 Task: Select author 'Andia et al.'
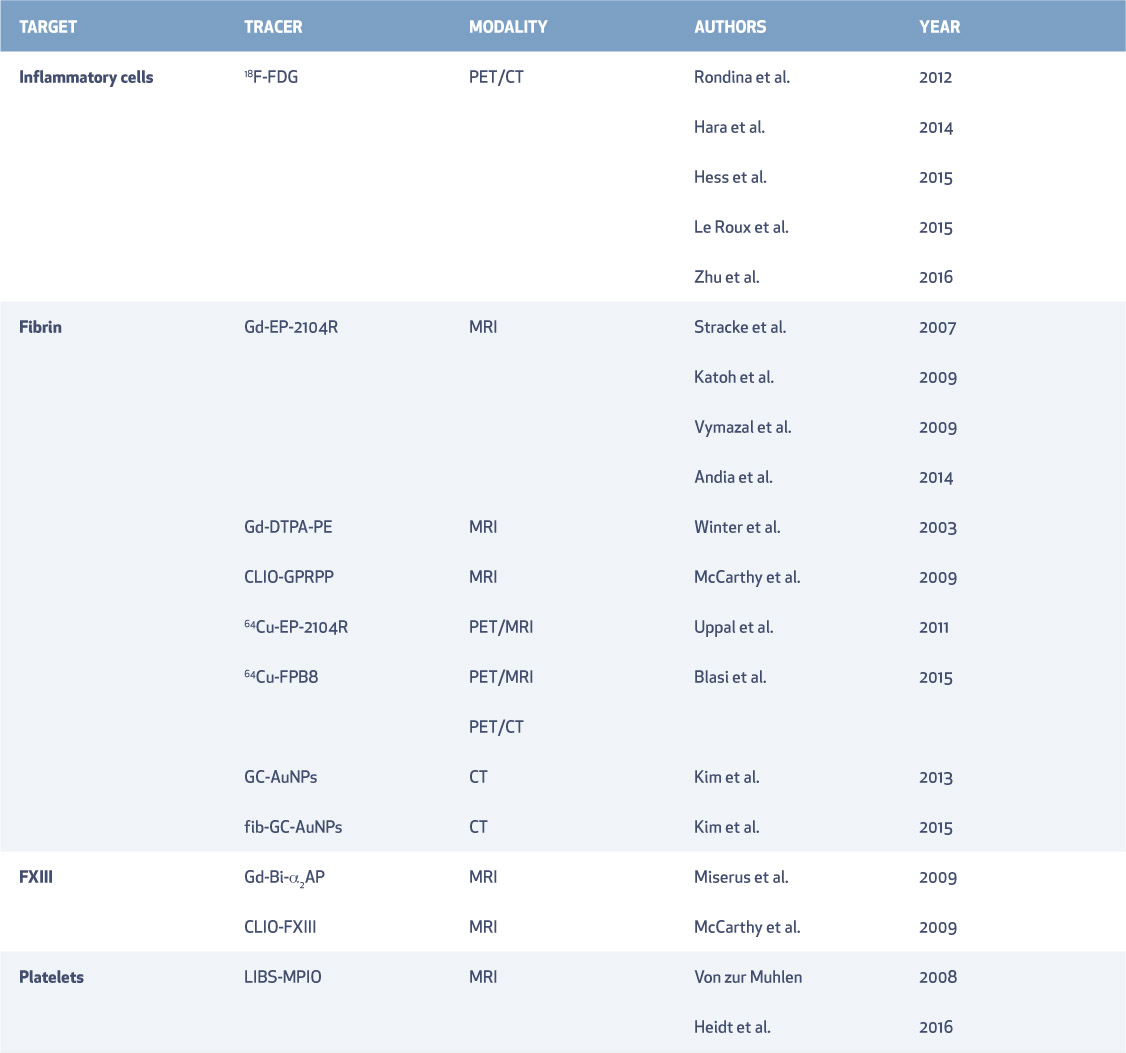(733, 477)
